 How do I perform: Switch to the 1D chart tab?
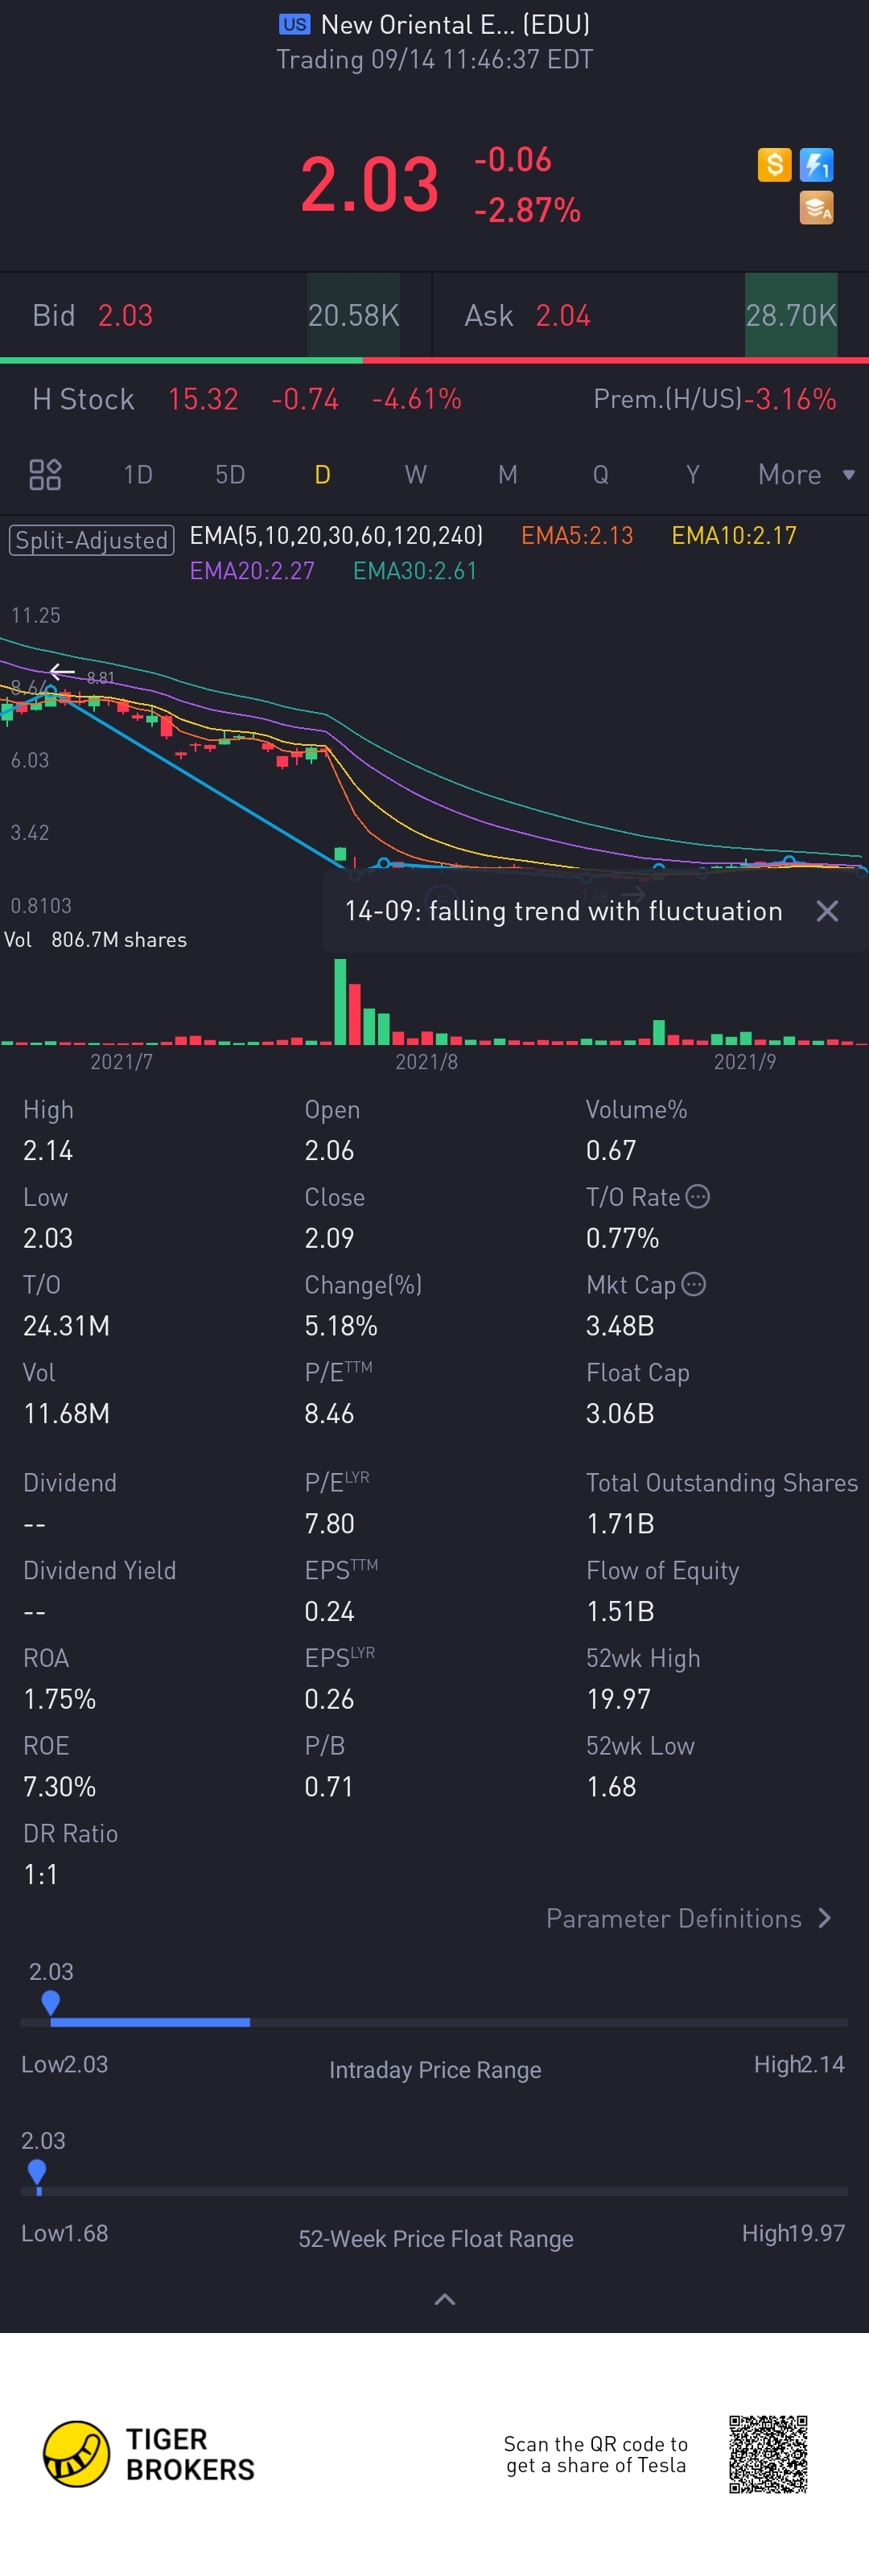[138, 474]
